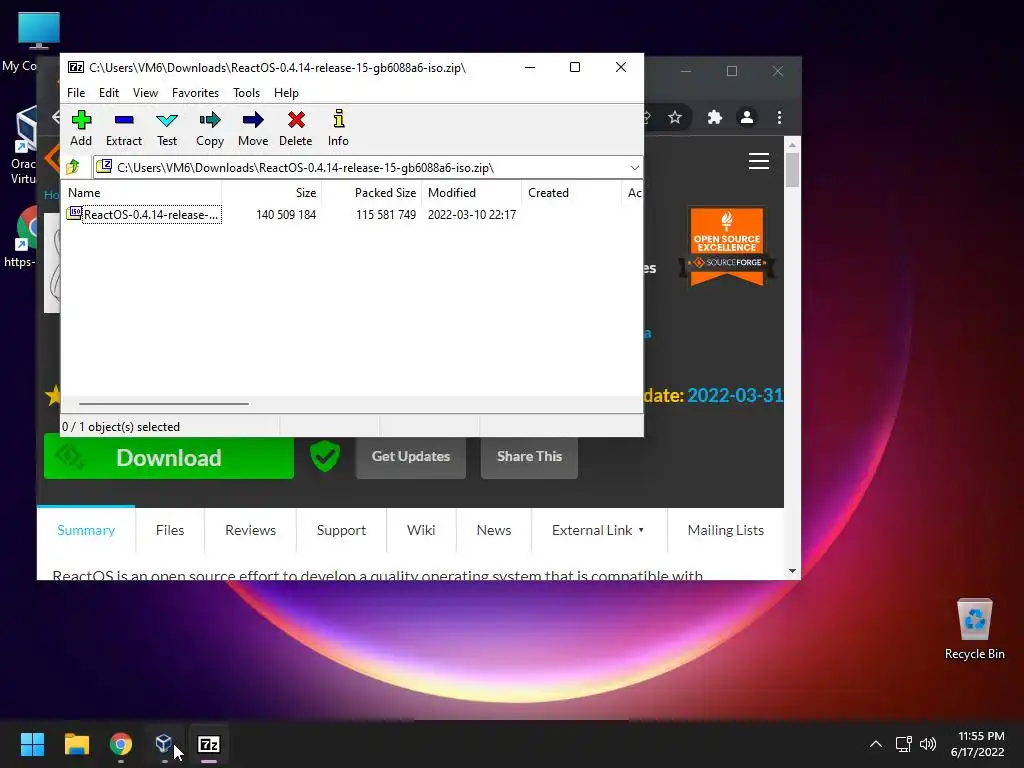The image size is (1024, 768).
Task: Click the red Delete icon
Action: pyautogui.click(x=296, y=128)
